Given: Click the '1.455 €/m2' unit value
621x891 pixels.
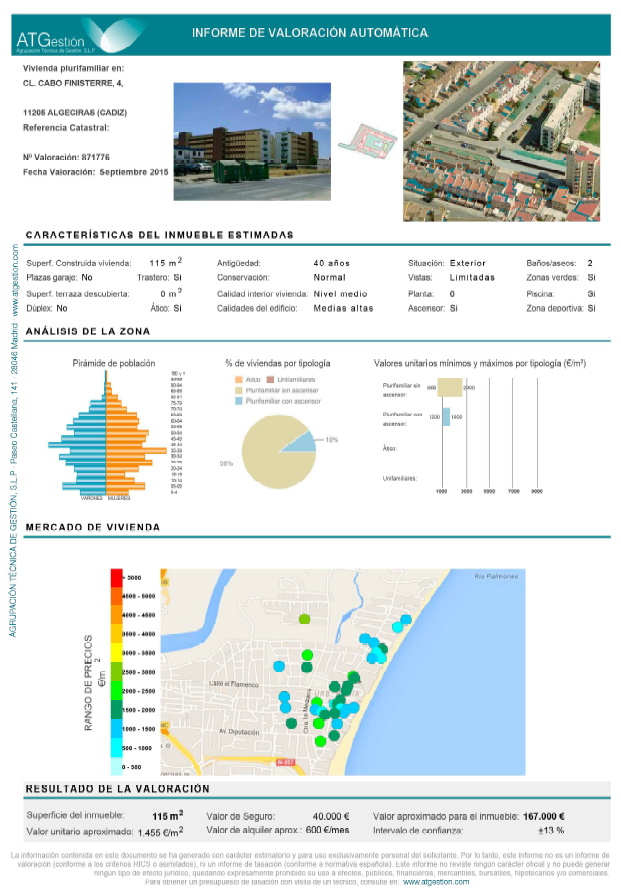Looking at the screenshot, I should click(160, 831).
